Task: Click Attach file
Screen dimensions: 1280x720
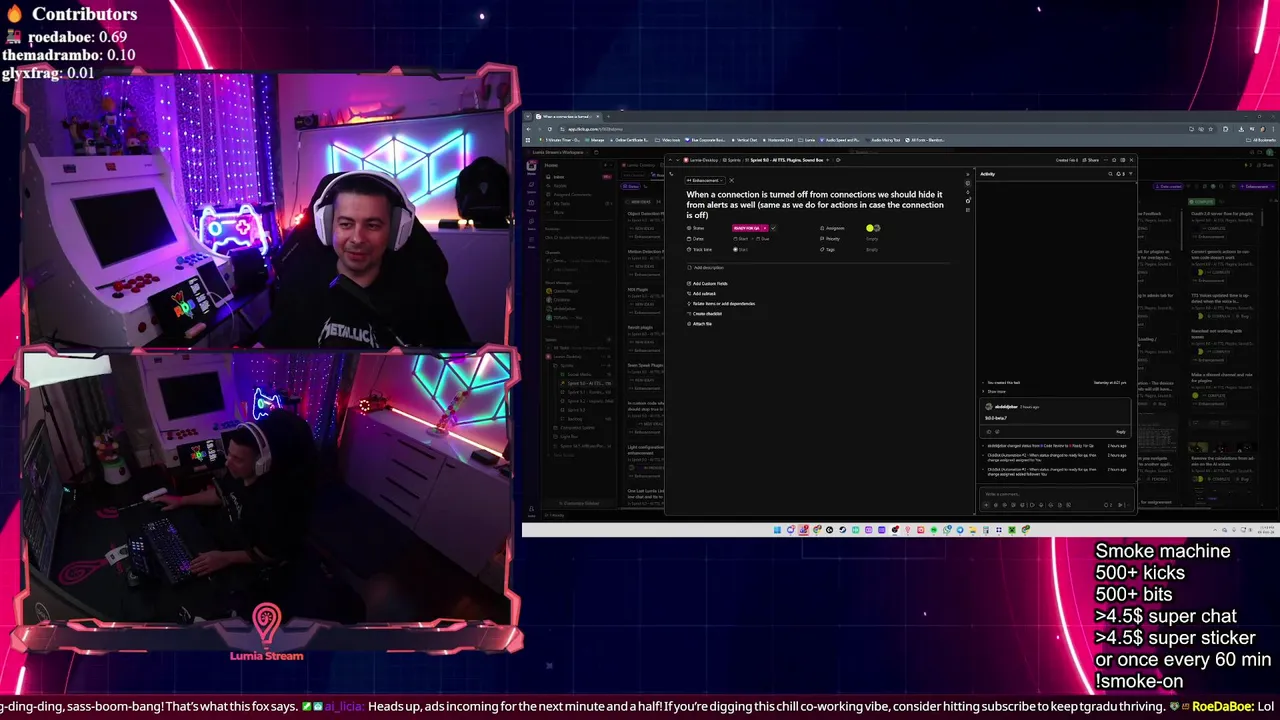Action: coord(700,324)
